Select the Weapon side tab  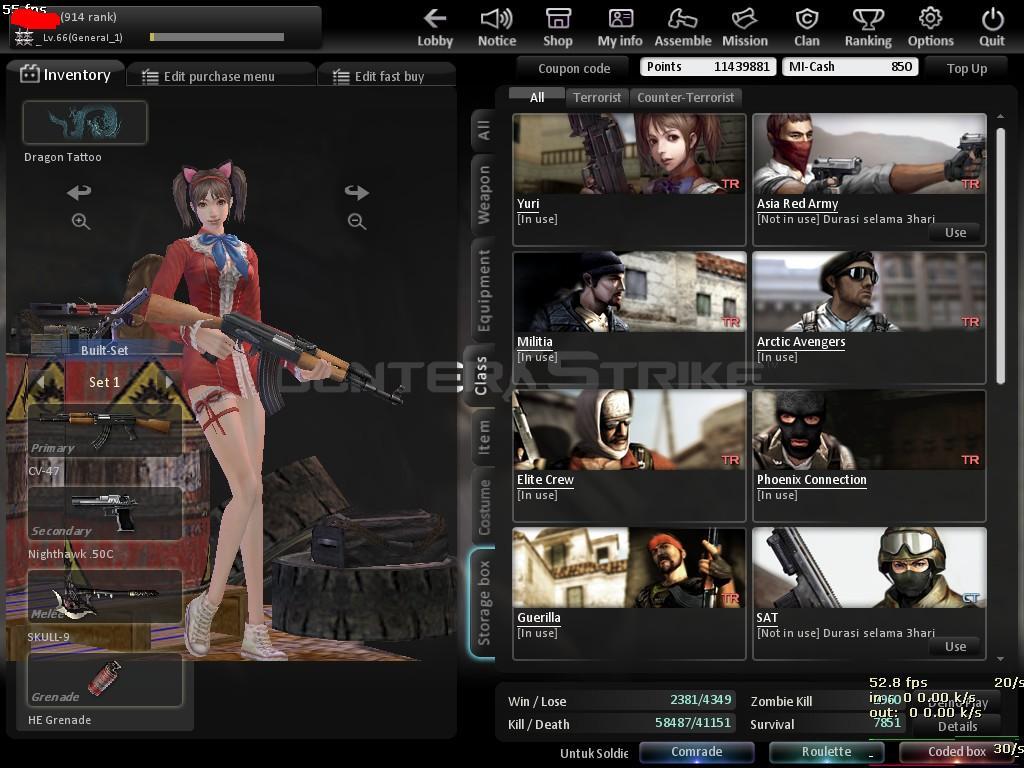coord(484,195)
